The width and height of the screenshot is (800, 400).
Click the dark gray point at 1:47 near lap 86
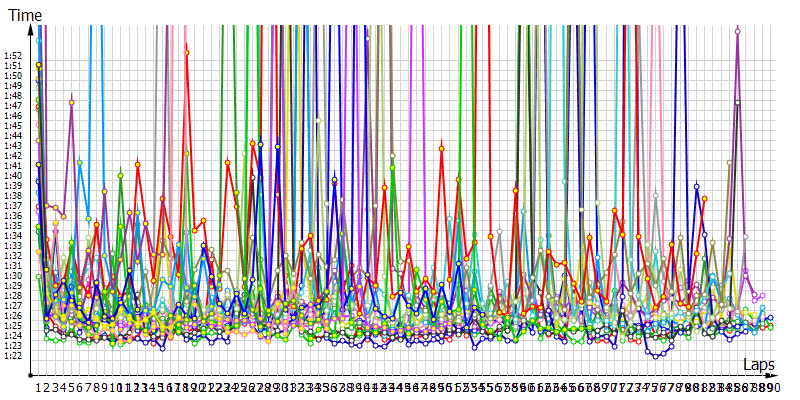click(x=737, y=102)
